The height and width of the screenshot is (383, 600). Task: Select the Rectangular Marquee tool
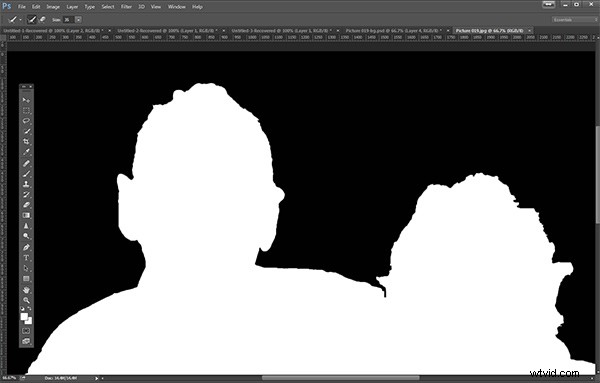26,111
